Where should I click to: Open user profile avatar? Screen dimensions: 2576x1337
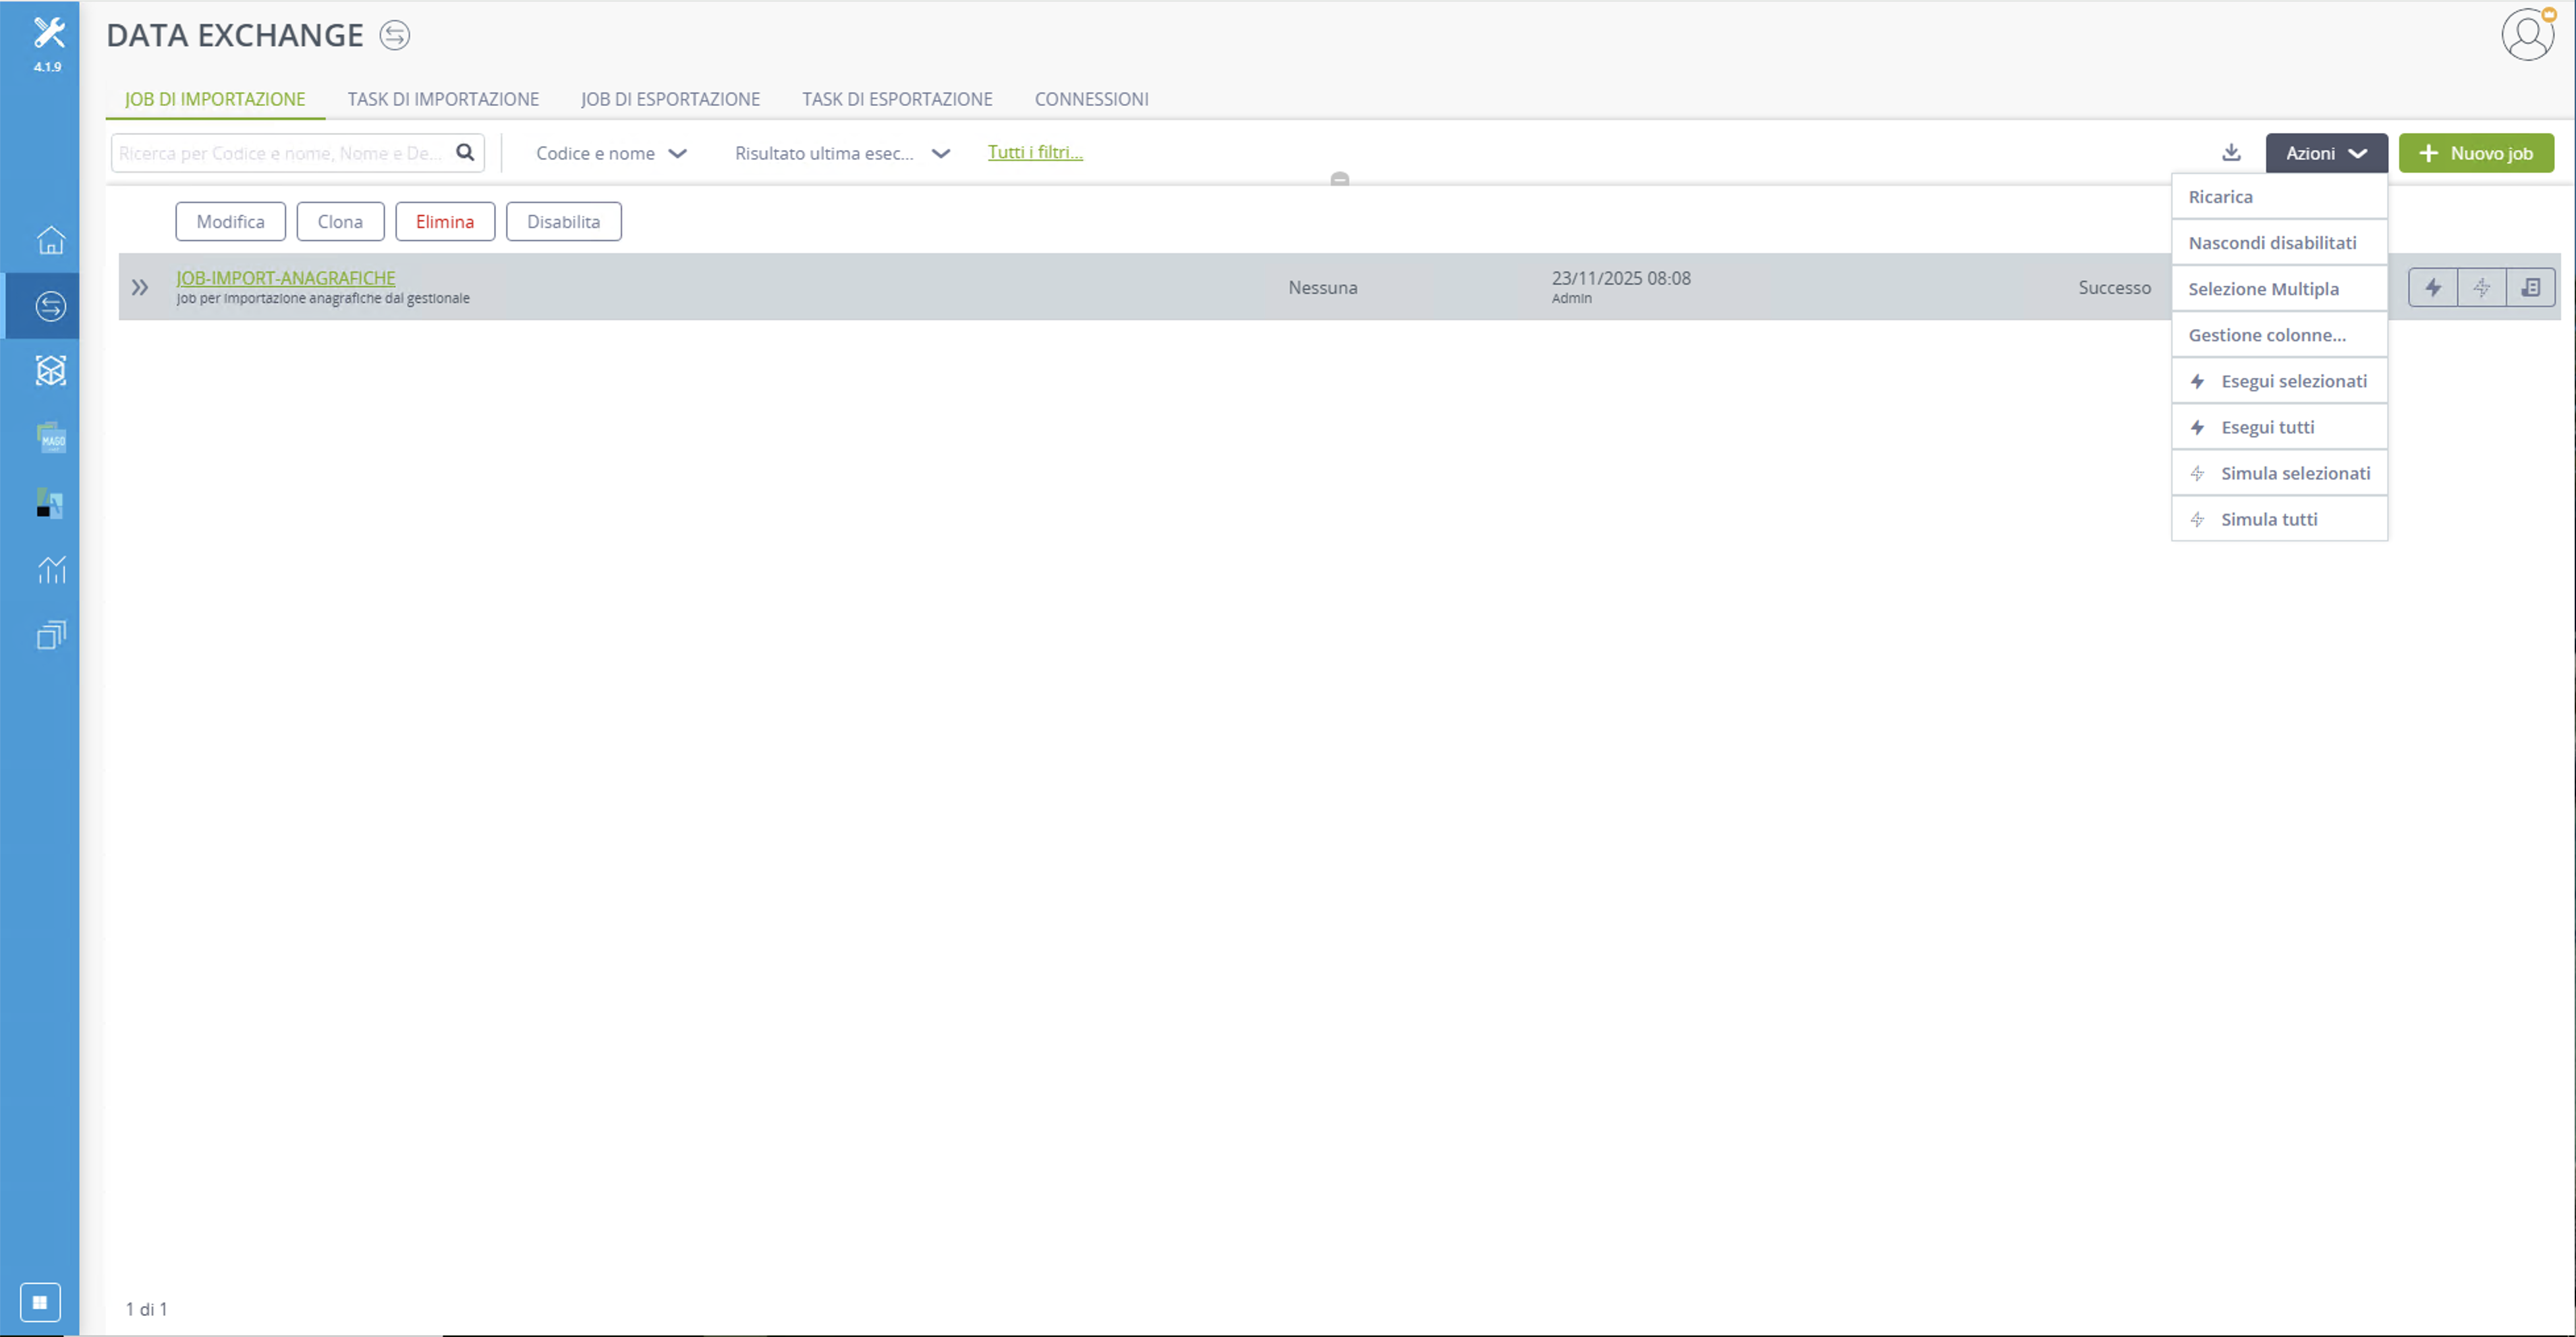pos(2528,35)
